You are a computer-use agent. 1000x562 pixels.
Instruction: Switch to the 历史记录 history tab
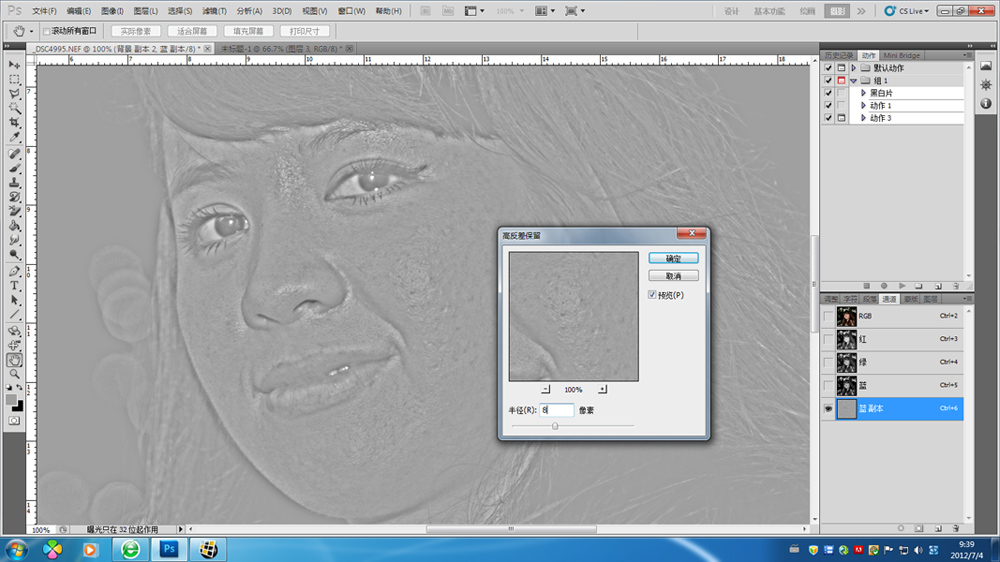[837, 55]
